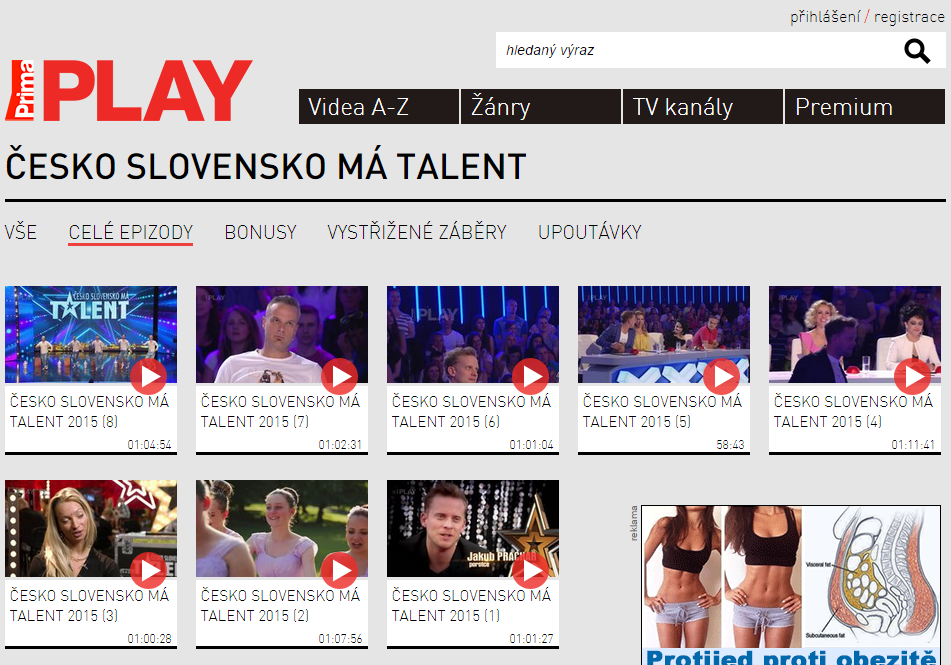Play episode Talent 2015 (8)
Screen dimensions: 951x665
click(x=149, y=377)
